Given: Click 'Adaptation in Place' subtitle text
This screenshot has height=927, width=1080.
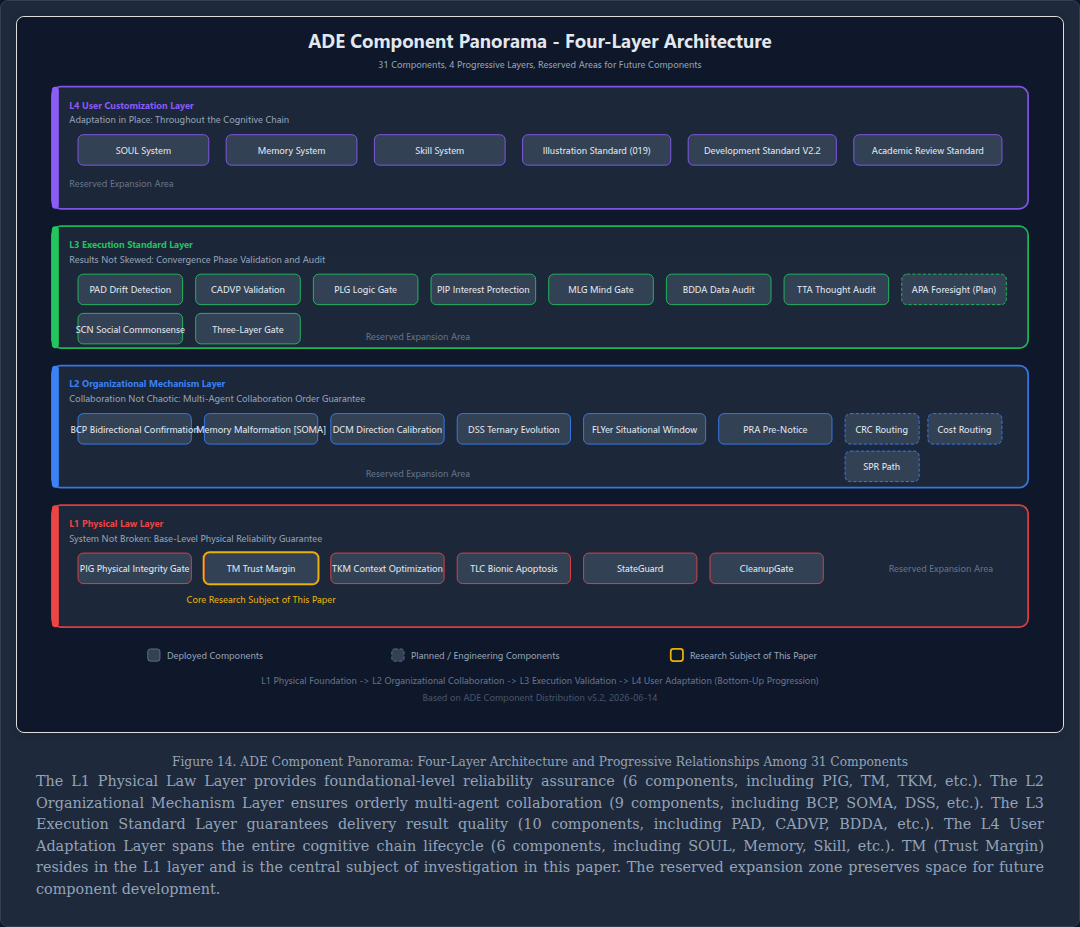Looking at the screenshot, I should pos(179,120).
